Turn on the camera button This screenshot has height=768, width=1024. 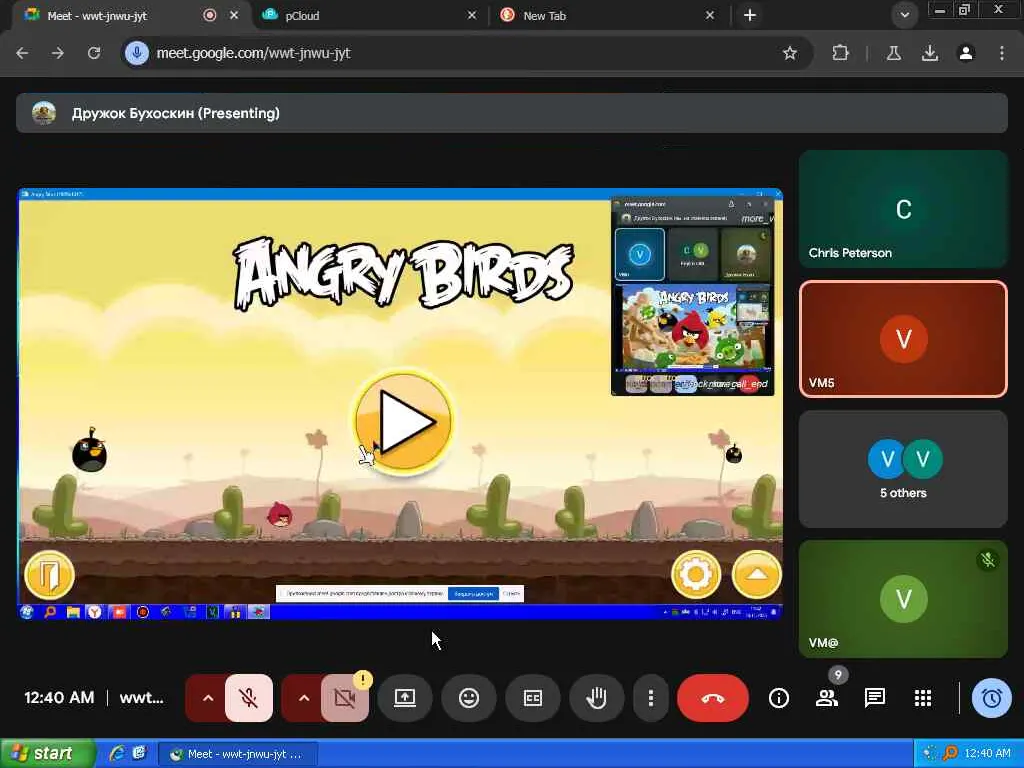point(345,698)
